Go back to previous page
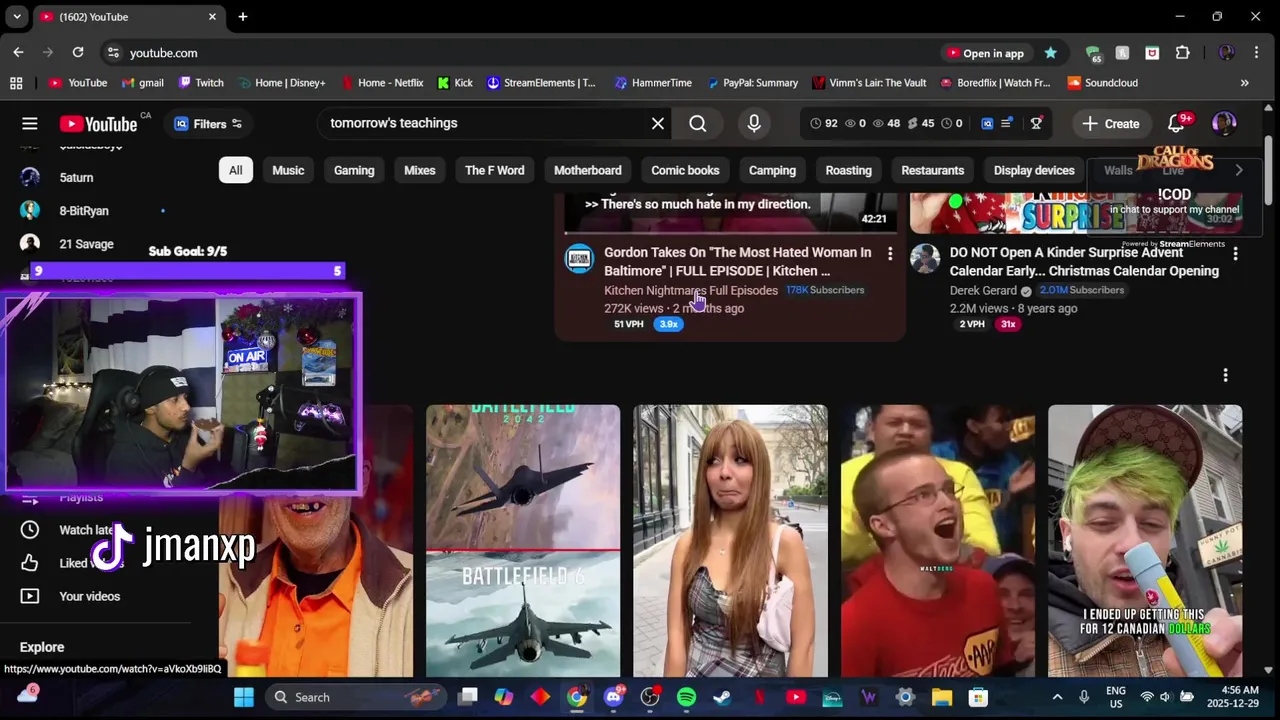Image resolution: width=1280 pixels, height=720 pixels. (18, 52)
